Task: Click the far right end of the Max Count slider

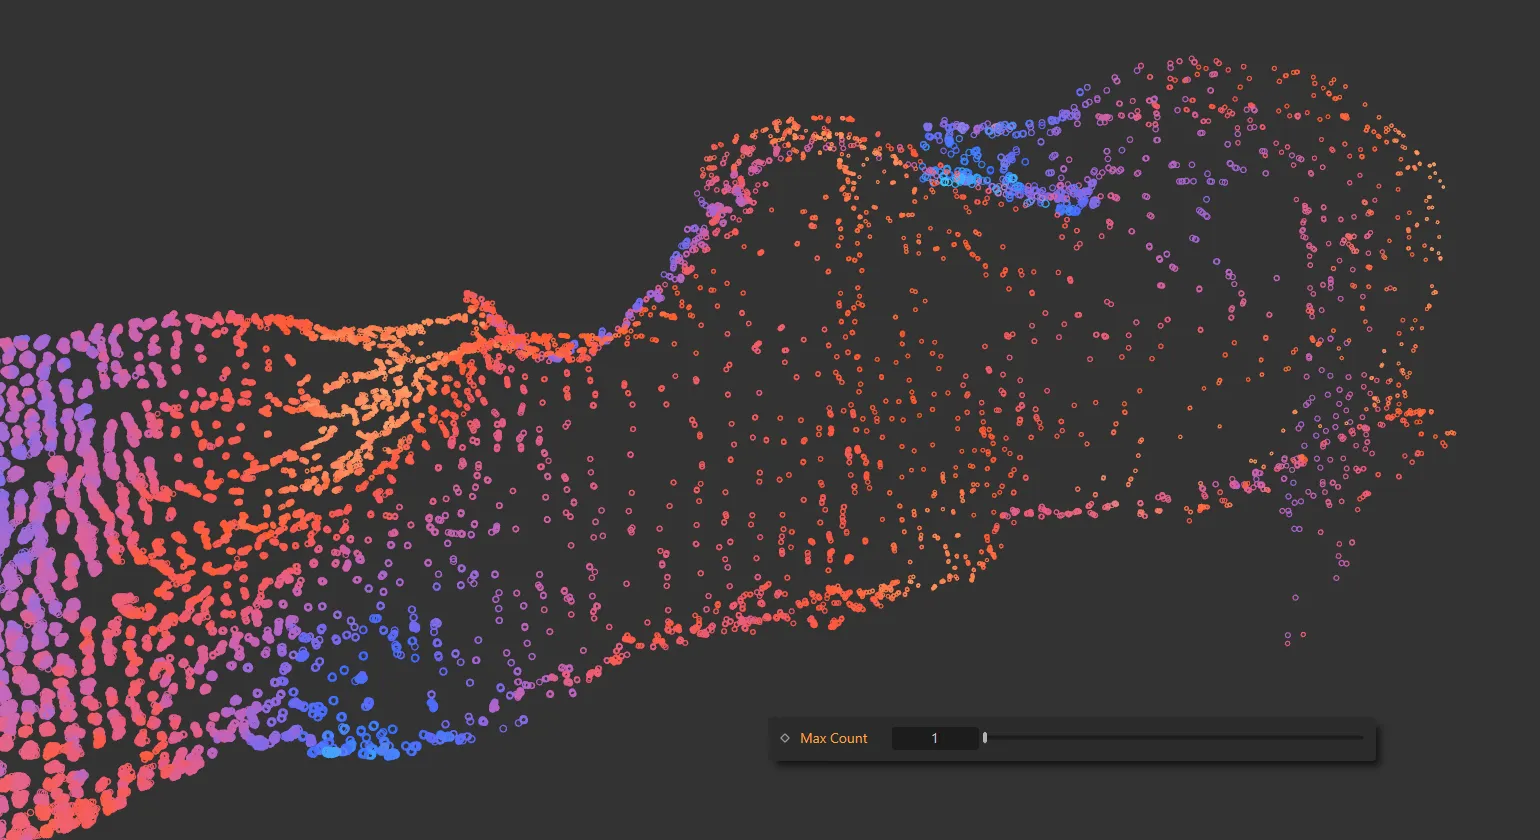Action: (1361, 738)
